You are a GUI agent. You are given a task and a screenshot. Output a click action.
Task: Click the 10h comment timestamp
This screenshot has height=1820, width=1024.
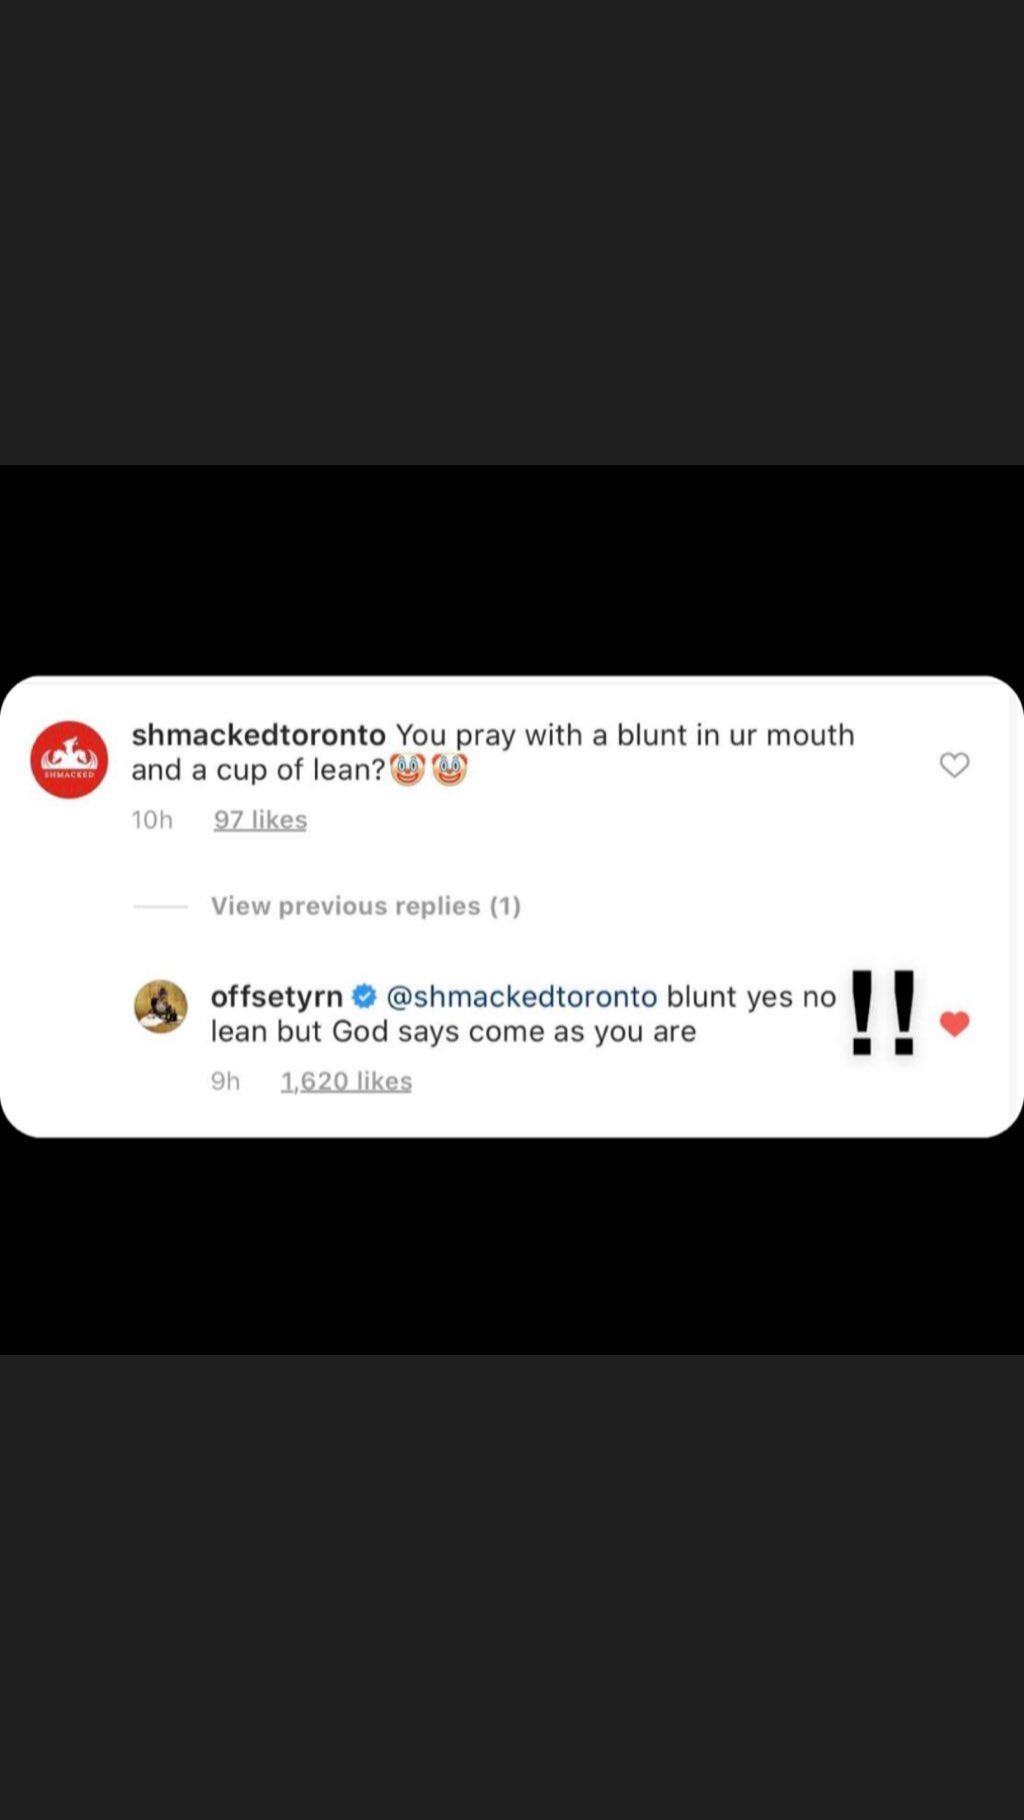click(152, 820)
